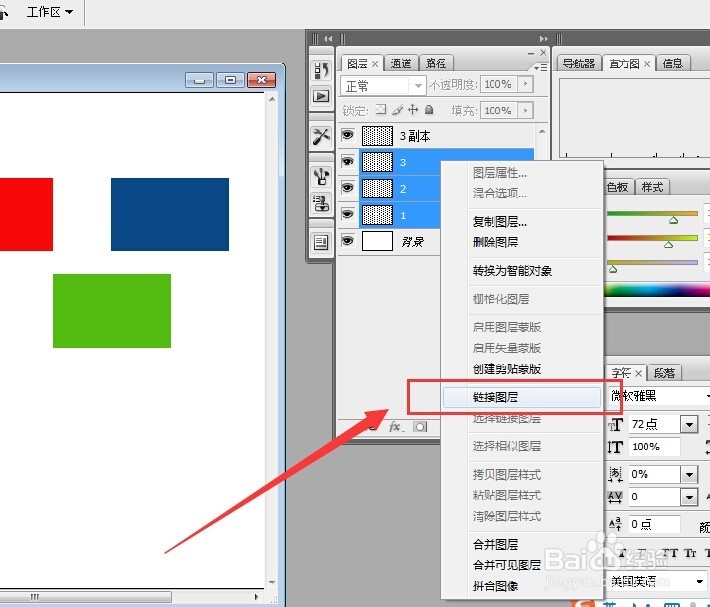Open the Layer Comps icon in dock
The width and height of the screenshot is (710, 607).
(321, 242)
